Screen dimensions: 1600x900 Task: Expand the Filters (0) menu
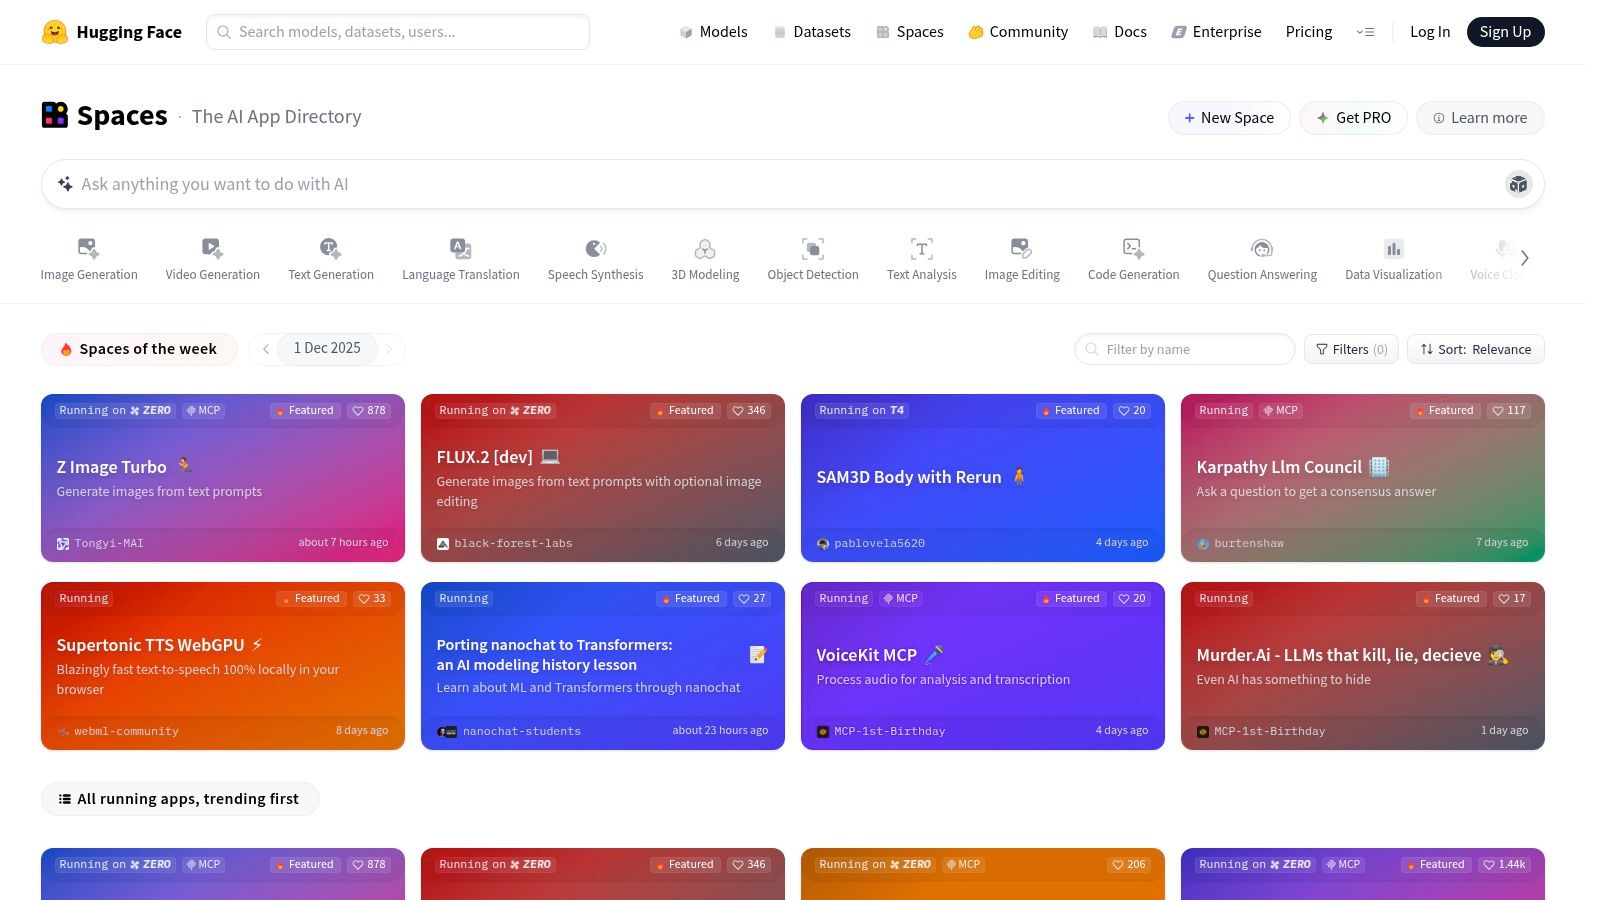point(1351,349)
